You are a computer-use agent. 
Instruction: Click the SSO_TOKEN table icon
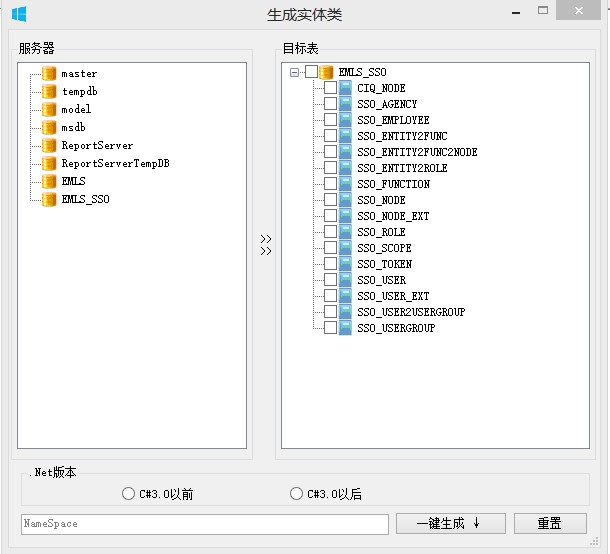point(345,264)
